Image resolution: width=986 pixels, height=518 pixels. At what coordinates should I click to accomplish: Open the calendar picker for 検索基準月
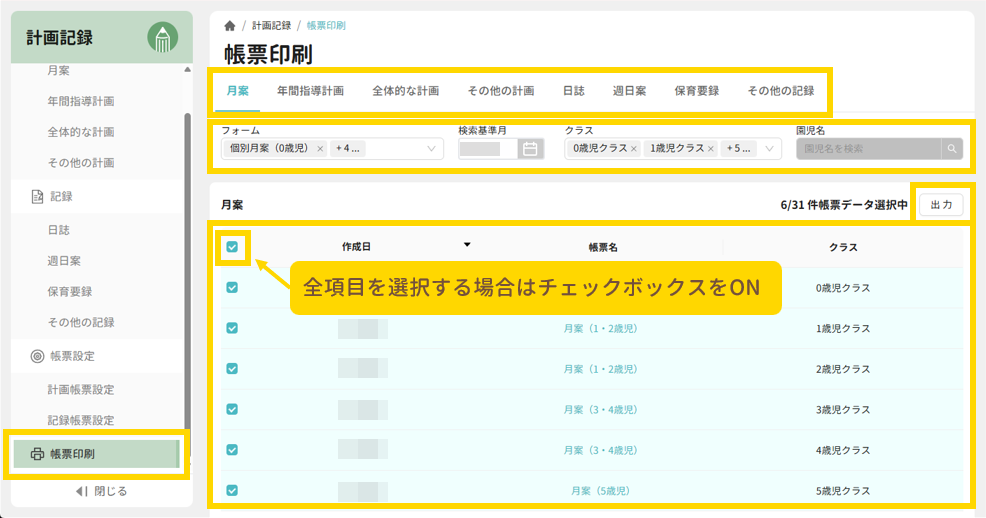[x=530, y=149]
